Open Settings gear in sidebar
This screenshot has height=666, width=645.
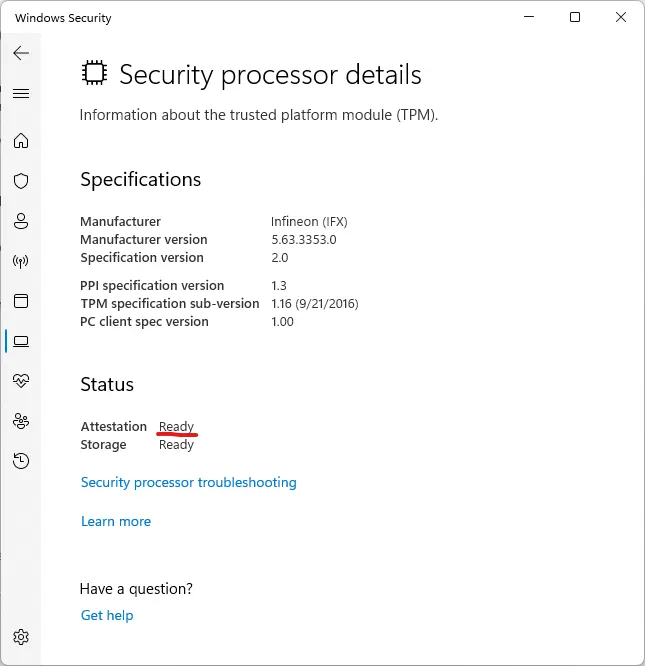coord(21,637)
